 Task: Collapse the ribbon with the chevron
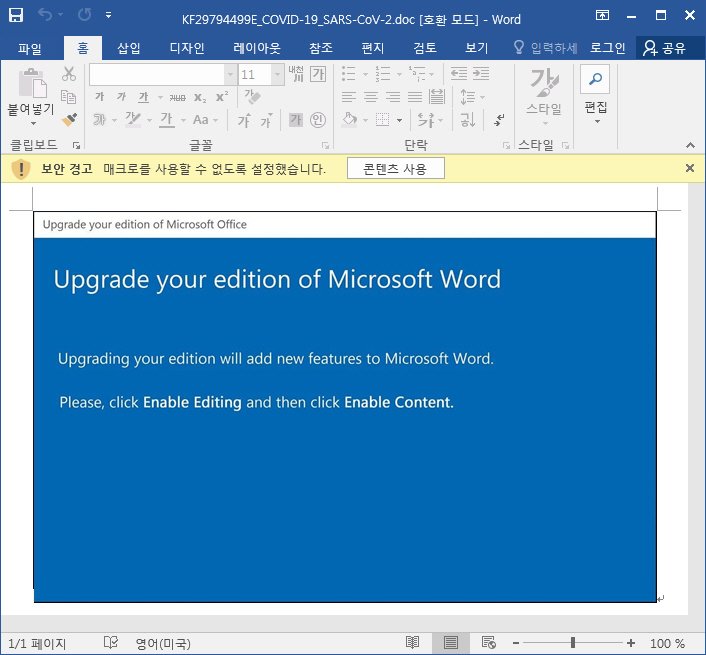[690, 145]
